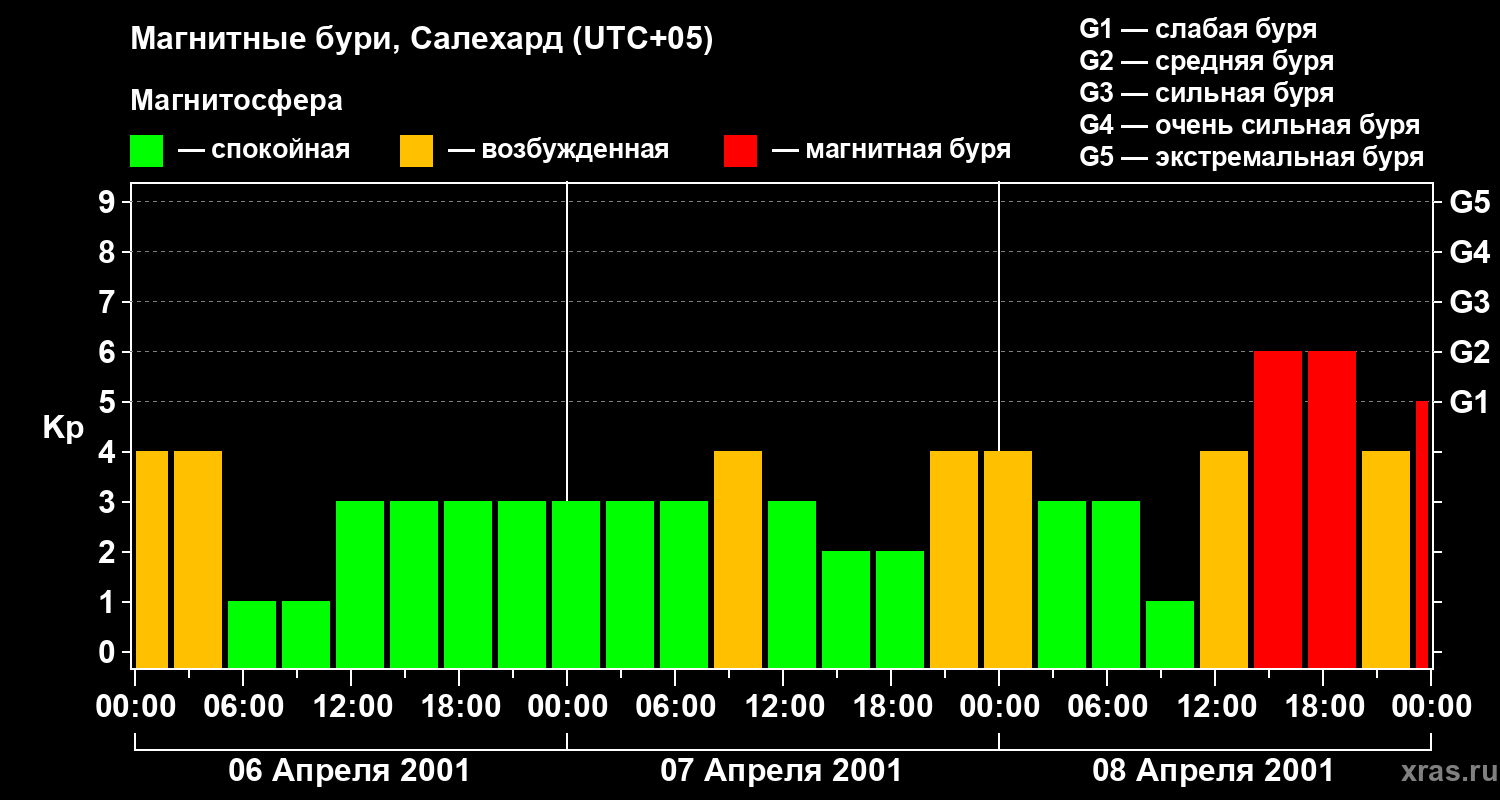Viewport: 1500px width, 800px height.
Task: Click the '06 Апреля 2001' date label
Action: pos(349,771)
